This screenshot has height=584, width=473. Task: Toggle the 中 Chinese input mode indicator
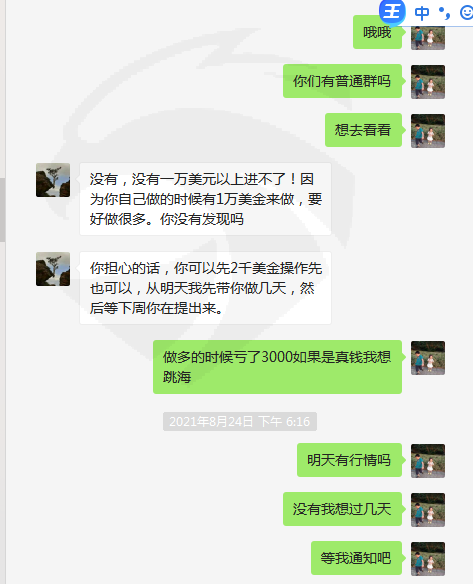tap(422, 13)
